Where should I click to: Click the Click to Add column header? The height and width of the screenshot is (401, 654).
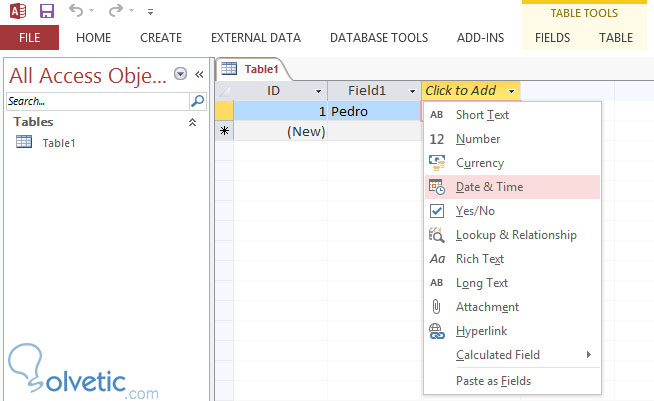tap(470, 91)
